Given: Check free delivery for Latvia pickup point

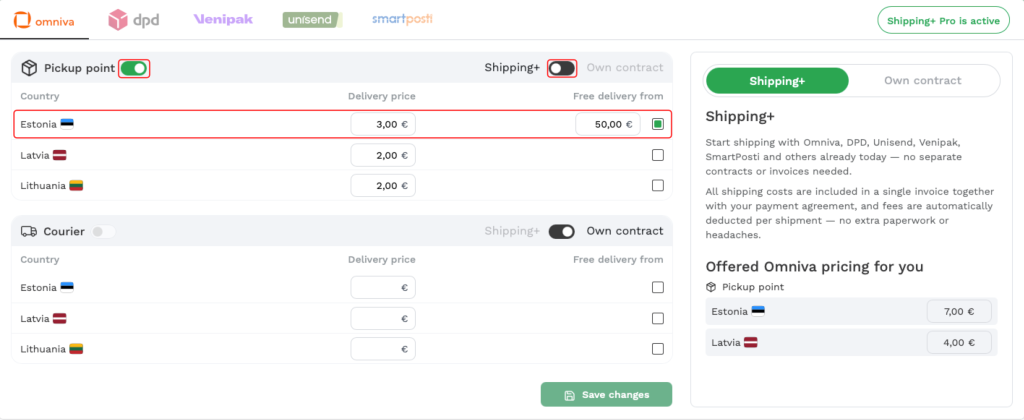Looking at the screenshot, I should (657, 155).
